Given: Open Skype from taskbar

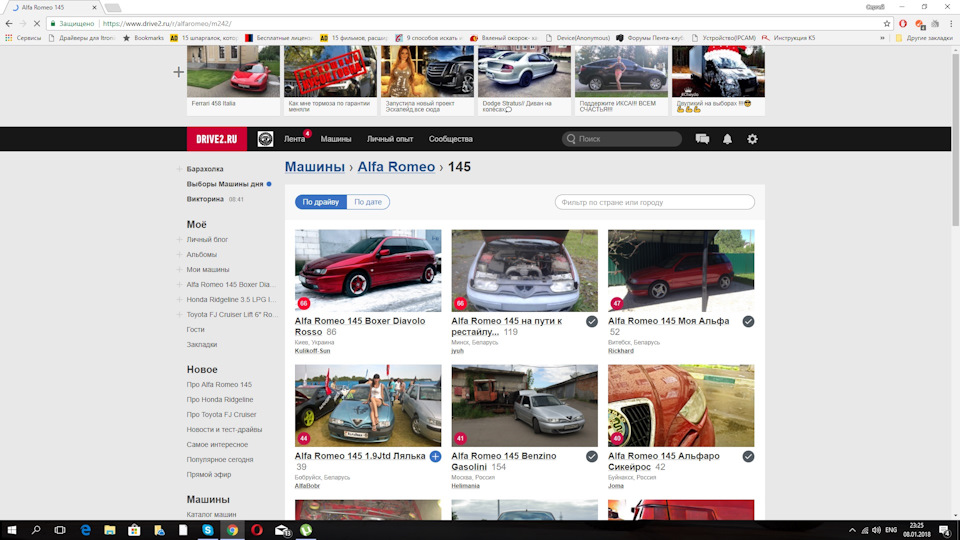Looking at the screenshot, I should coord(208,530).
